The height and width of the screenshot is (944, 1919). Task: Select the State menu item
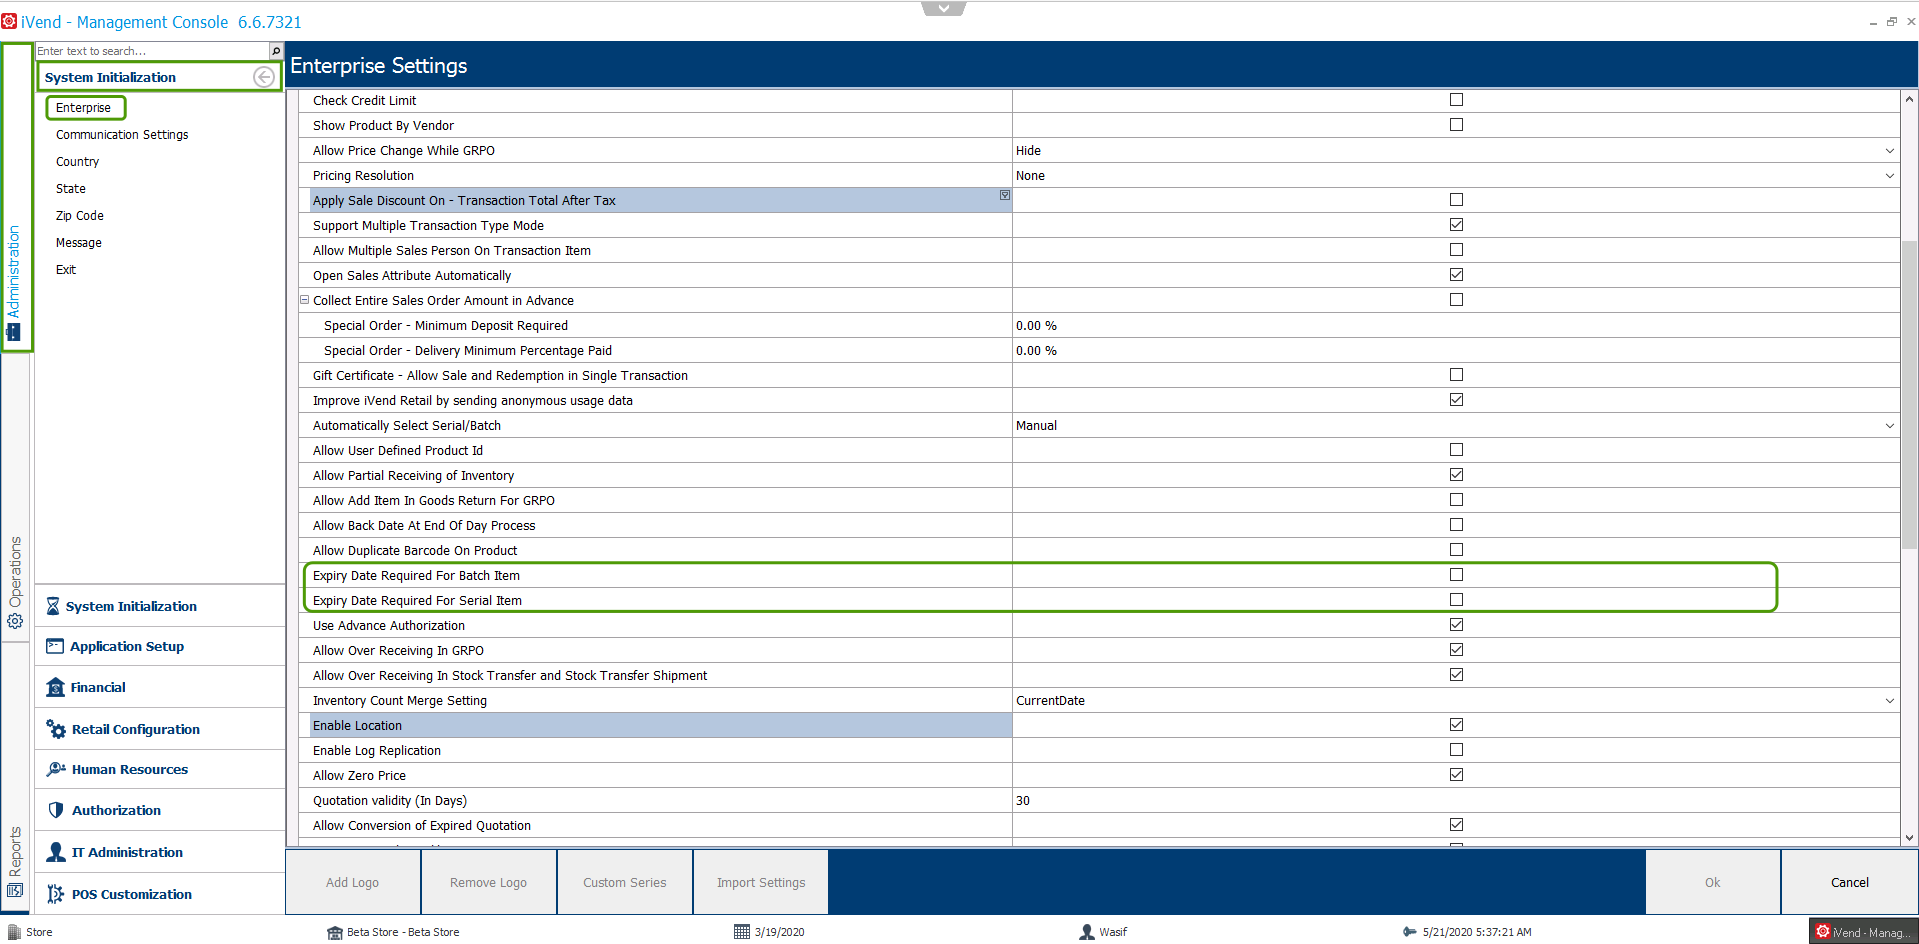(x=71, y=189)
